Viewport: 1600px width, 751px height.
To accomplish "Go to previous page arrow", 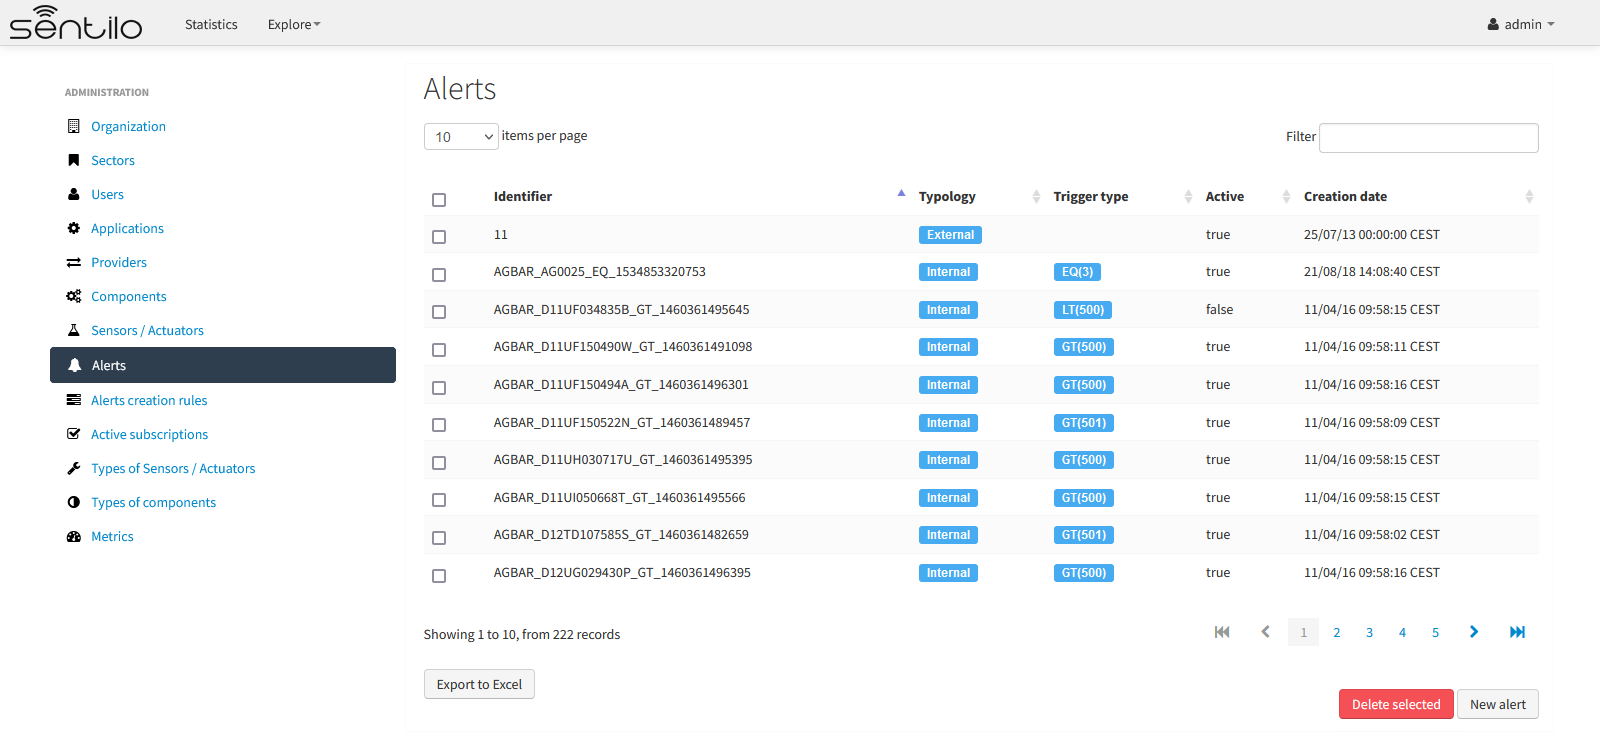I will click(x=1265, y=632).
